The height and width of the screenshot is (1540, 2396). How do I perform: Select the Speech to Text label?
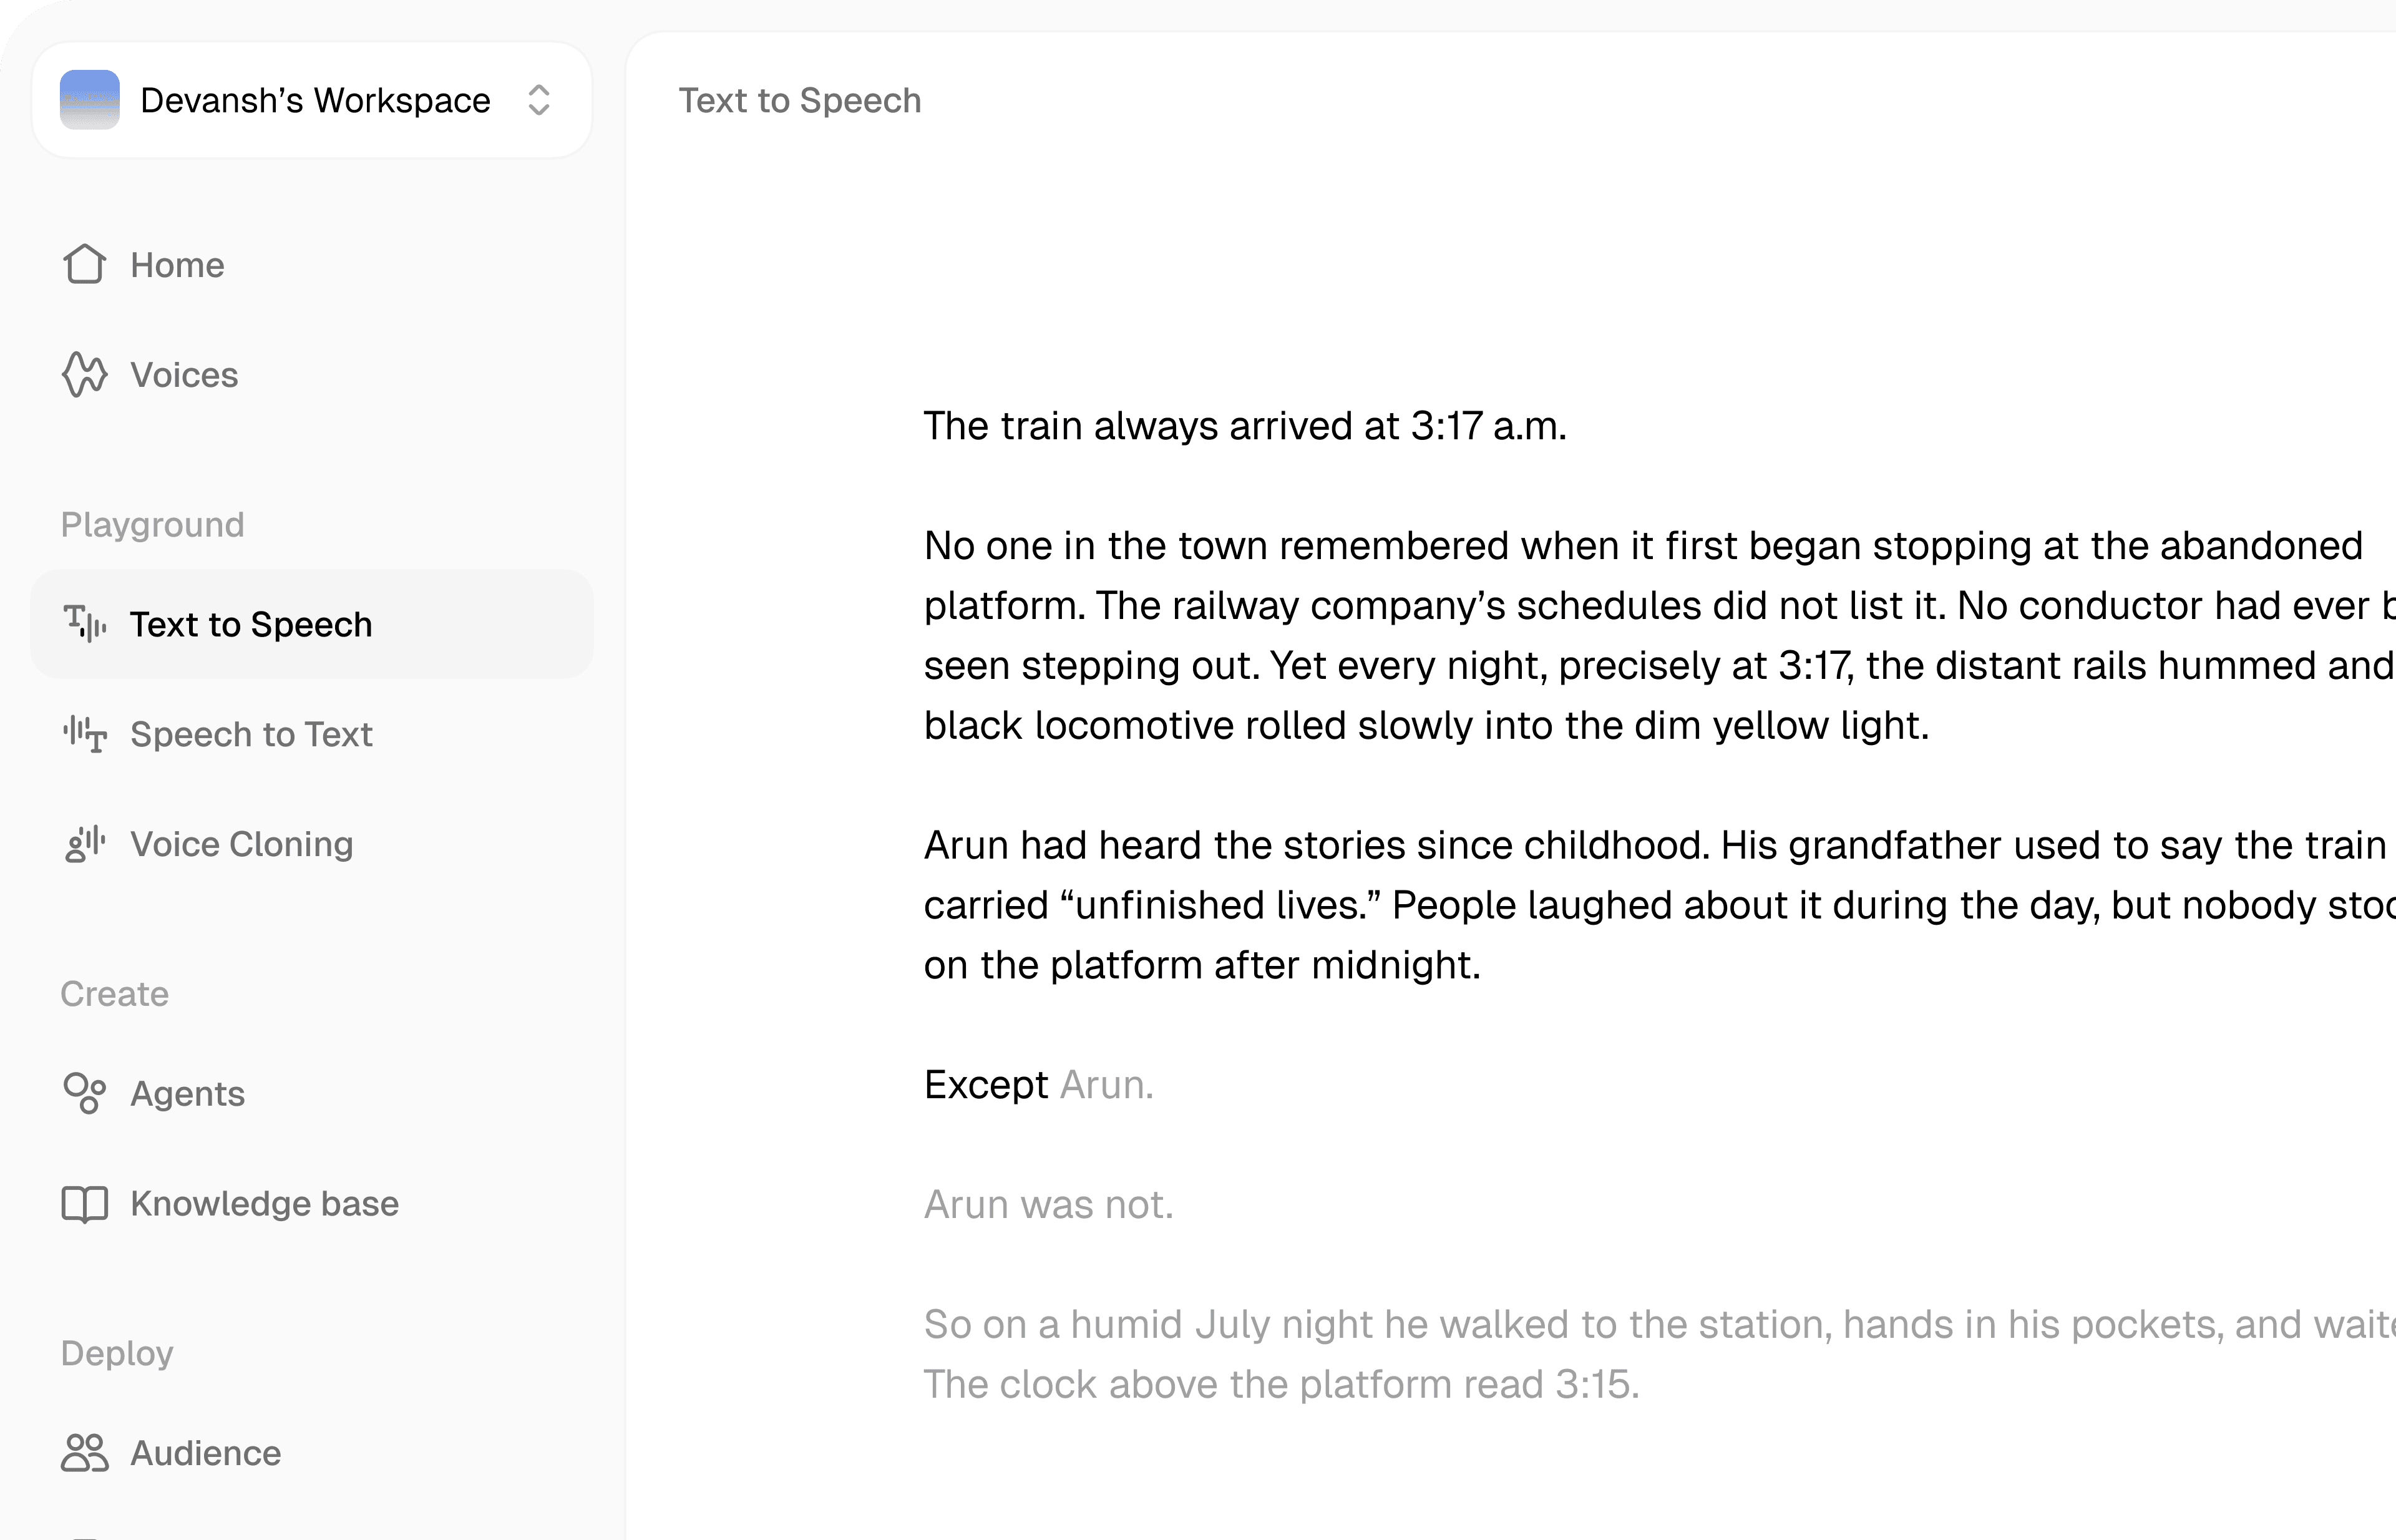click(251, 734)
